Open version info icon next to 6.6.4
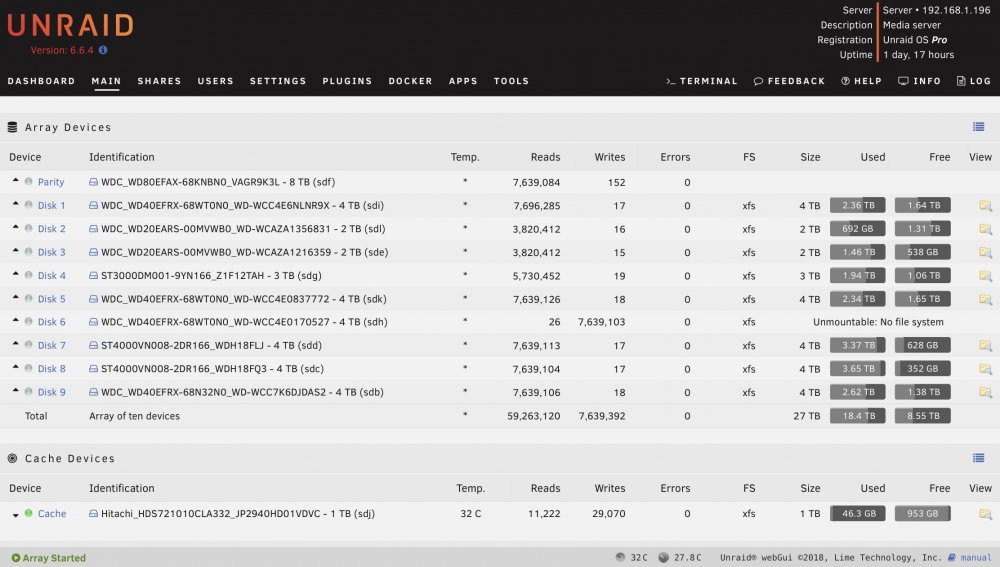The image size is (1000, 567). click(103, 50)
